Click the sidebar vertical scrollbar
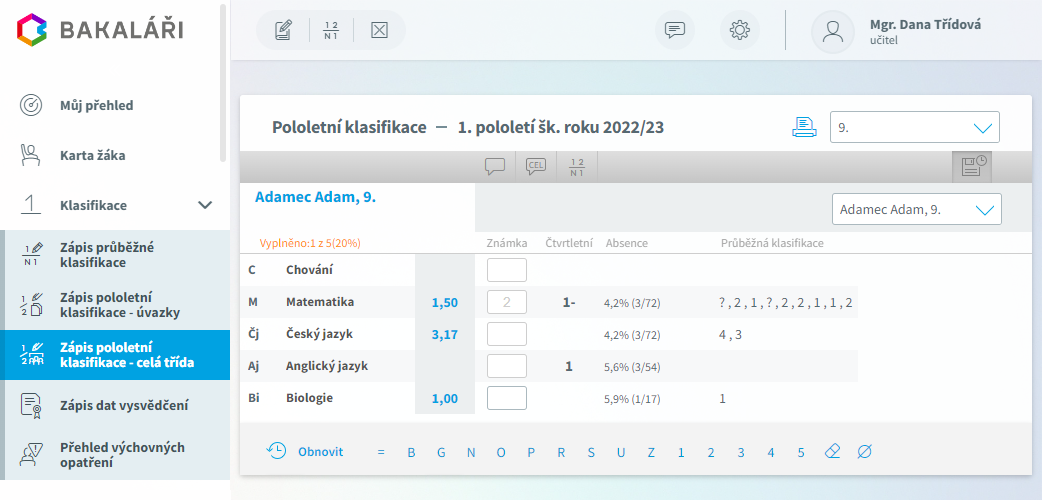 tap(223, 83)
